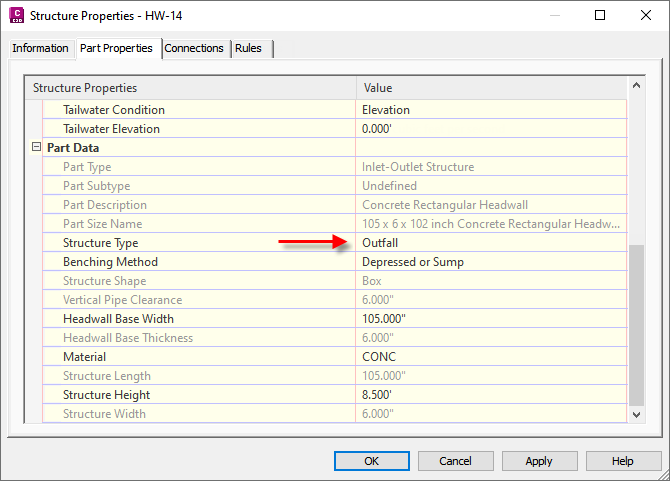
Task: Edit the Headwall Base Width value
Action: (x=490, y=319)
